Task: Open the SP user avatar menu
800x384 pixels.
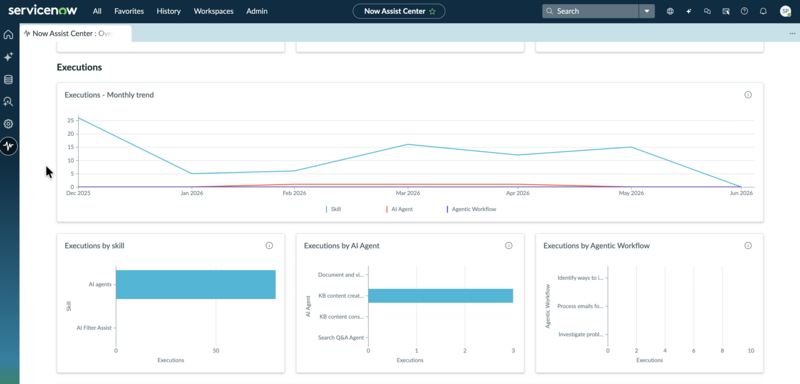Action: [x=785, y=11]
